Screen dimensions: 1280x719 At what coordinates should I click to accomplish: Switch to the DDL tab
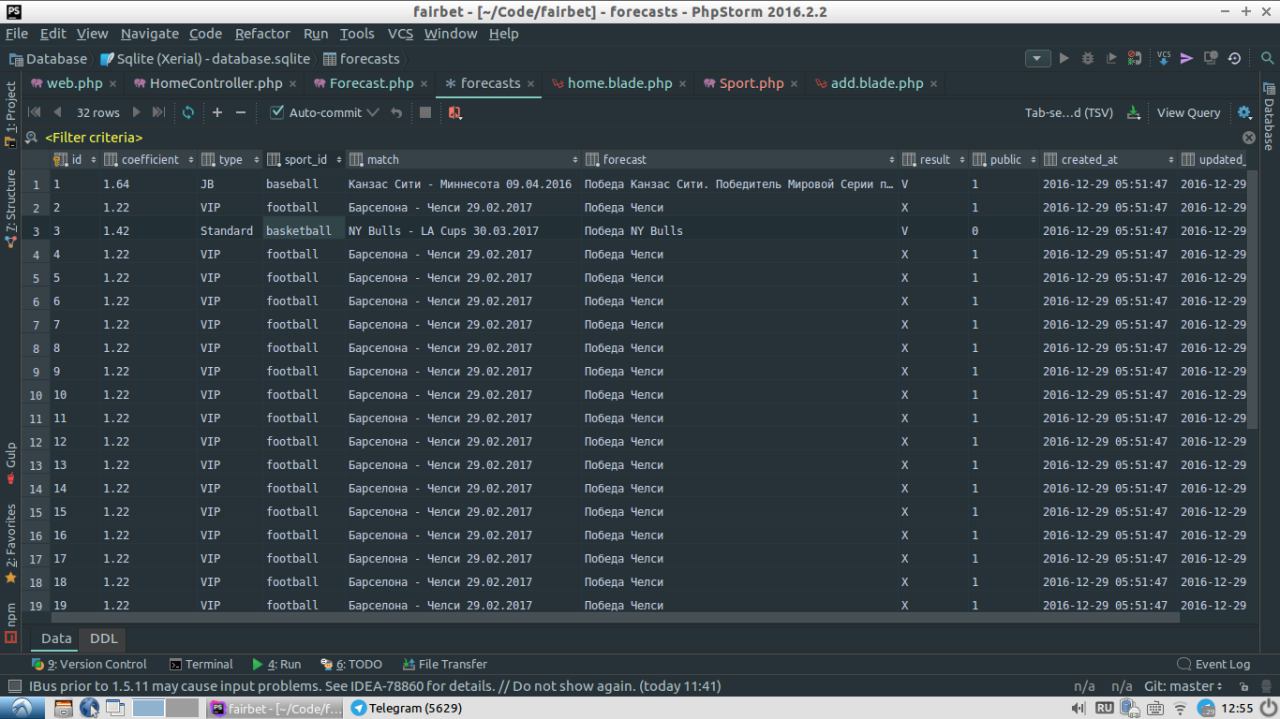(x=103, y=638)
